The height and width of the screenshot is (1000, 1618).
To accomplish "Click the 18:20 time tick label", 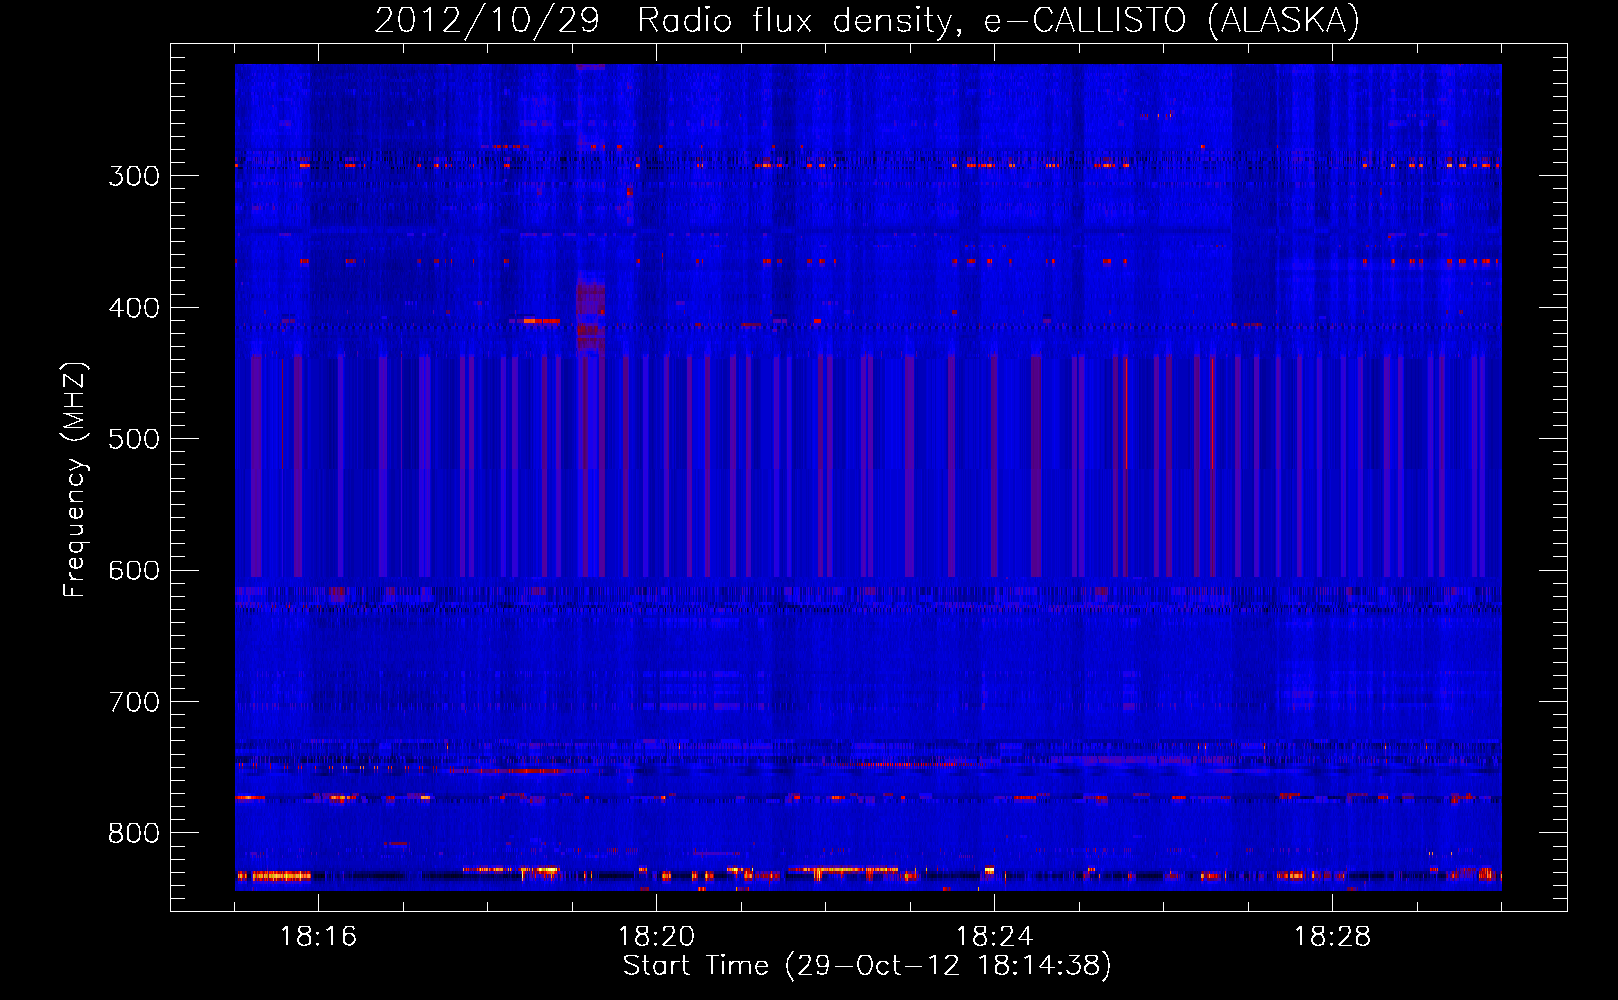I will [x=656, y=937].
